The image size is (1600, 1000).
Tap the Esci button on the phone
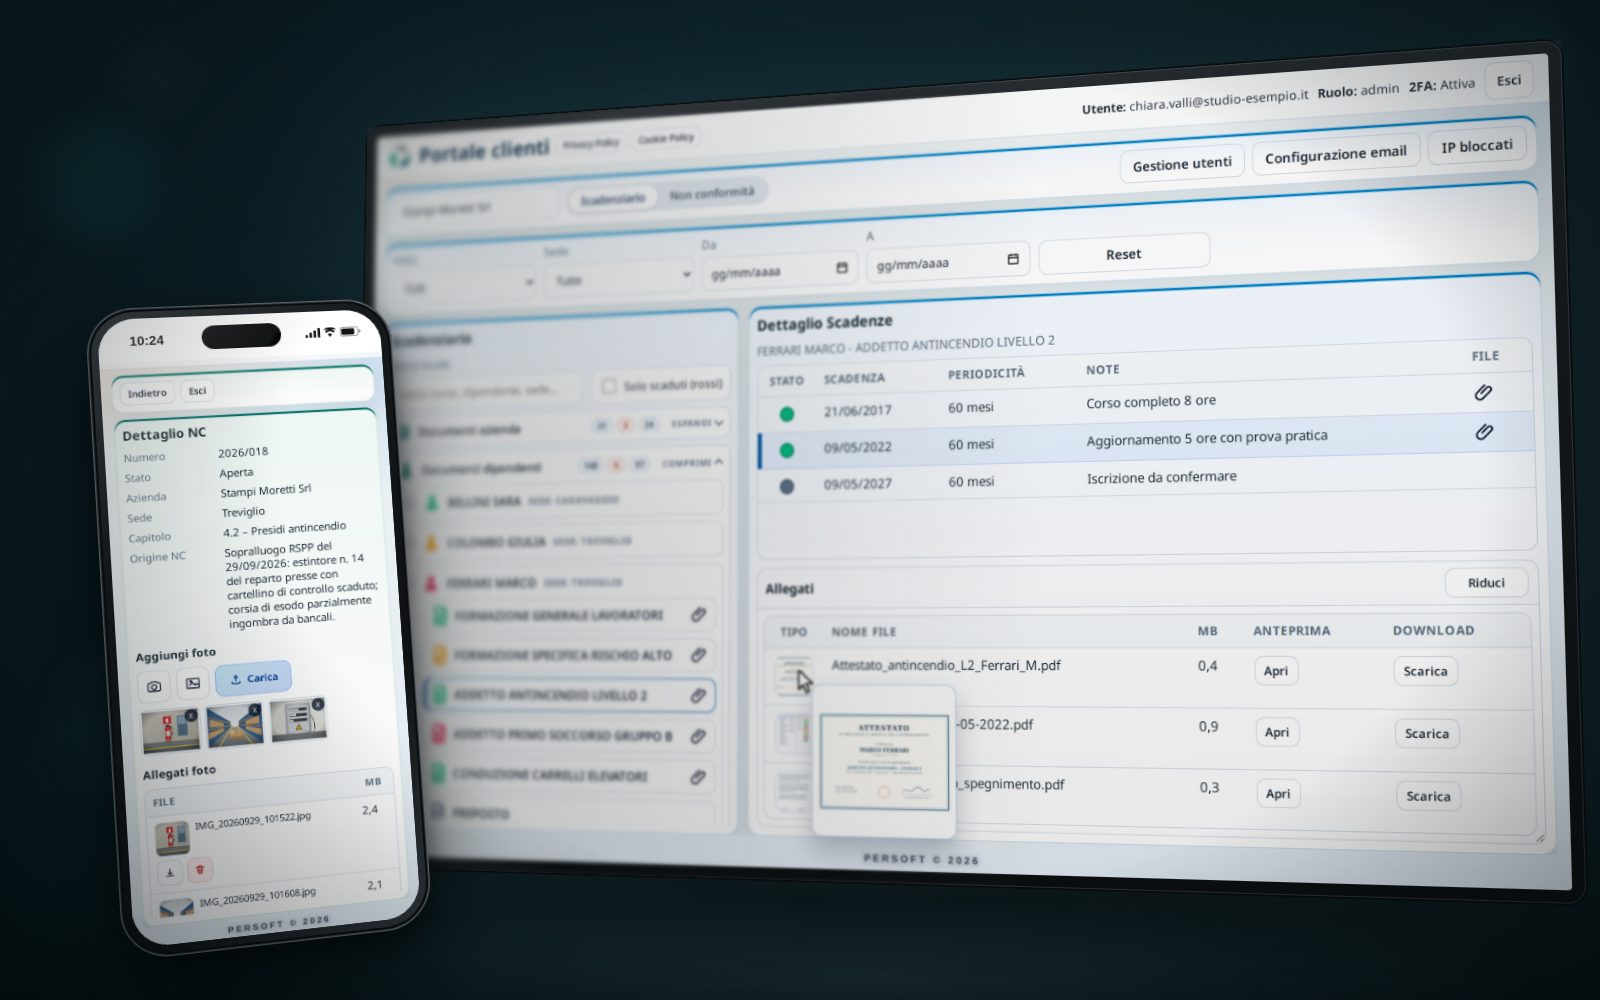coord(197,391)
